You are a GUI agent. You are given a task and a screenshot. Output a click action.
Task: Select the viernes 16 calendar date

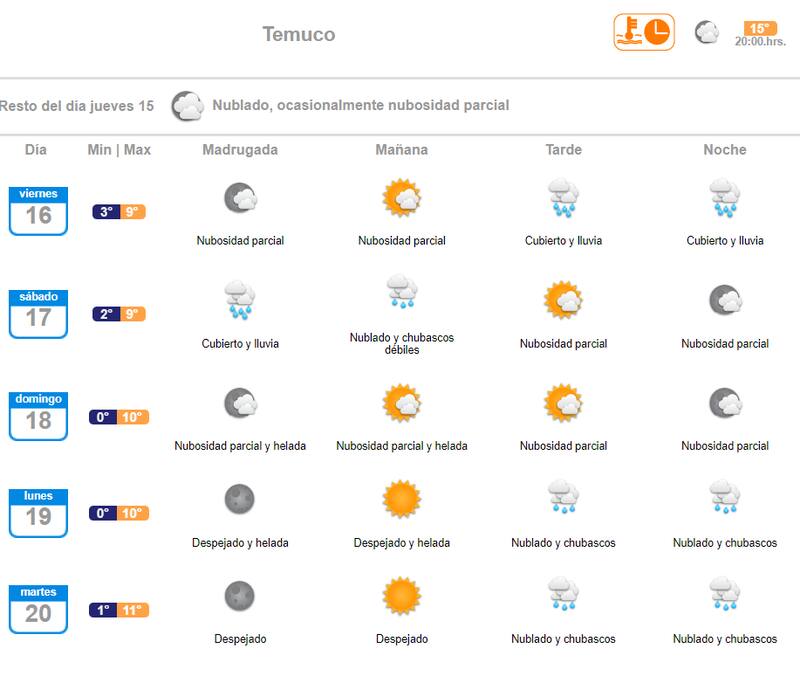point(38,210)
